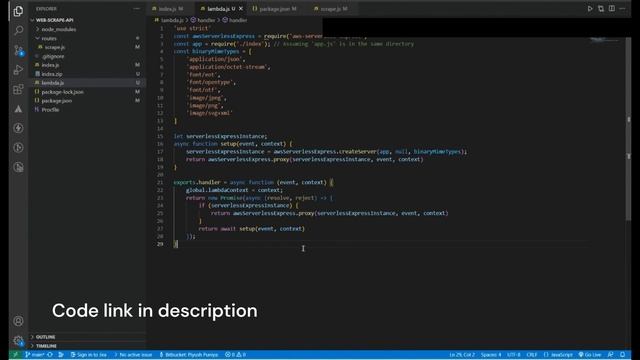Click the 'use strict' text on line 1
This screenshot has width=640, height=360.
pos(192,28)
